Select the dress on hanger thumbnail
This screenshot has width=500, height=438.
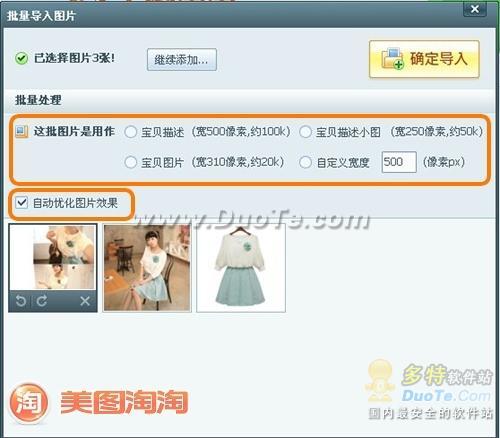(x=241, y=268)
